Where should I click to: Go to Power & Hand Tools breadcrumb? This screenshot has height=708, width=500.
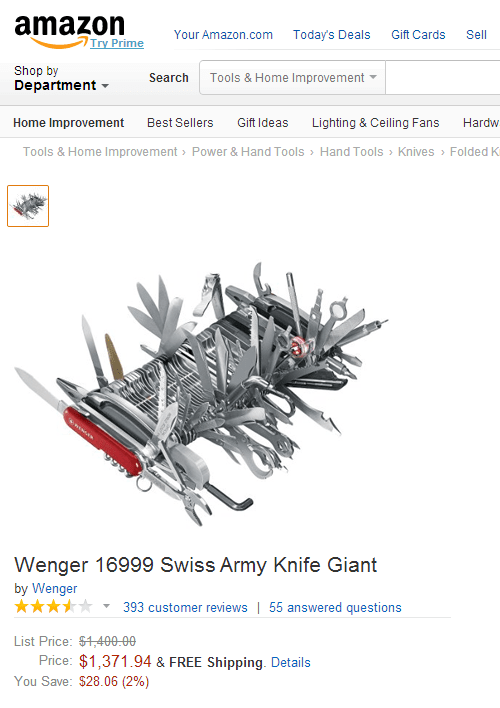click(248, 152)
